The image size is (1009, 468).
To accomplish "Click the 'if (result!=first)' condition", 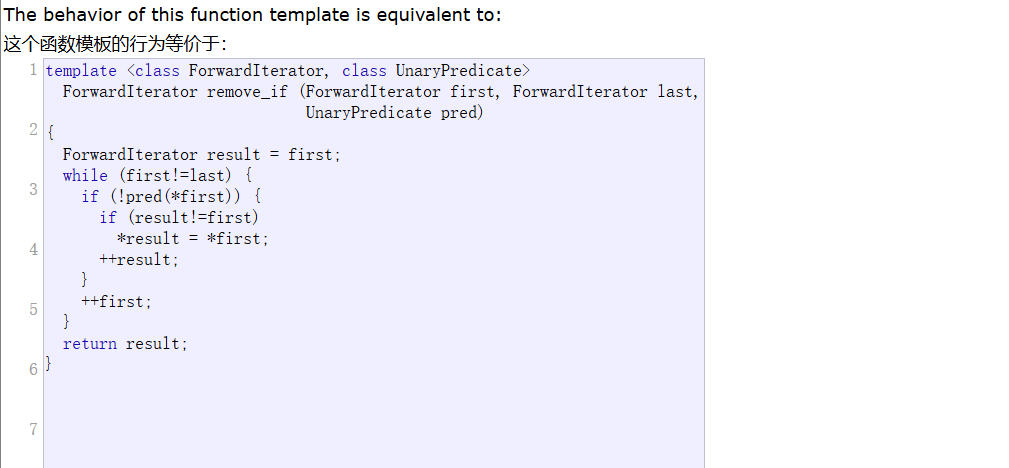I will [179, 218].
